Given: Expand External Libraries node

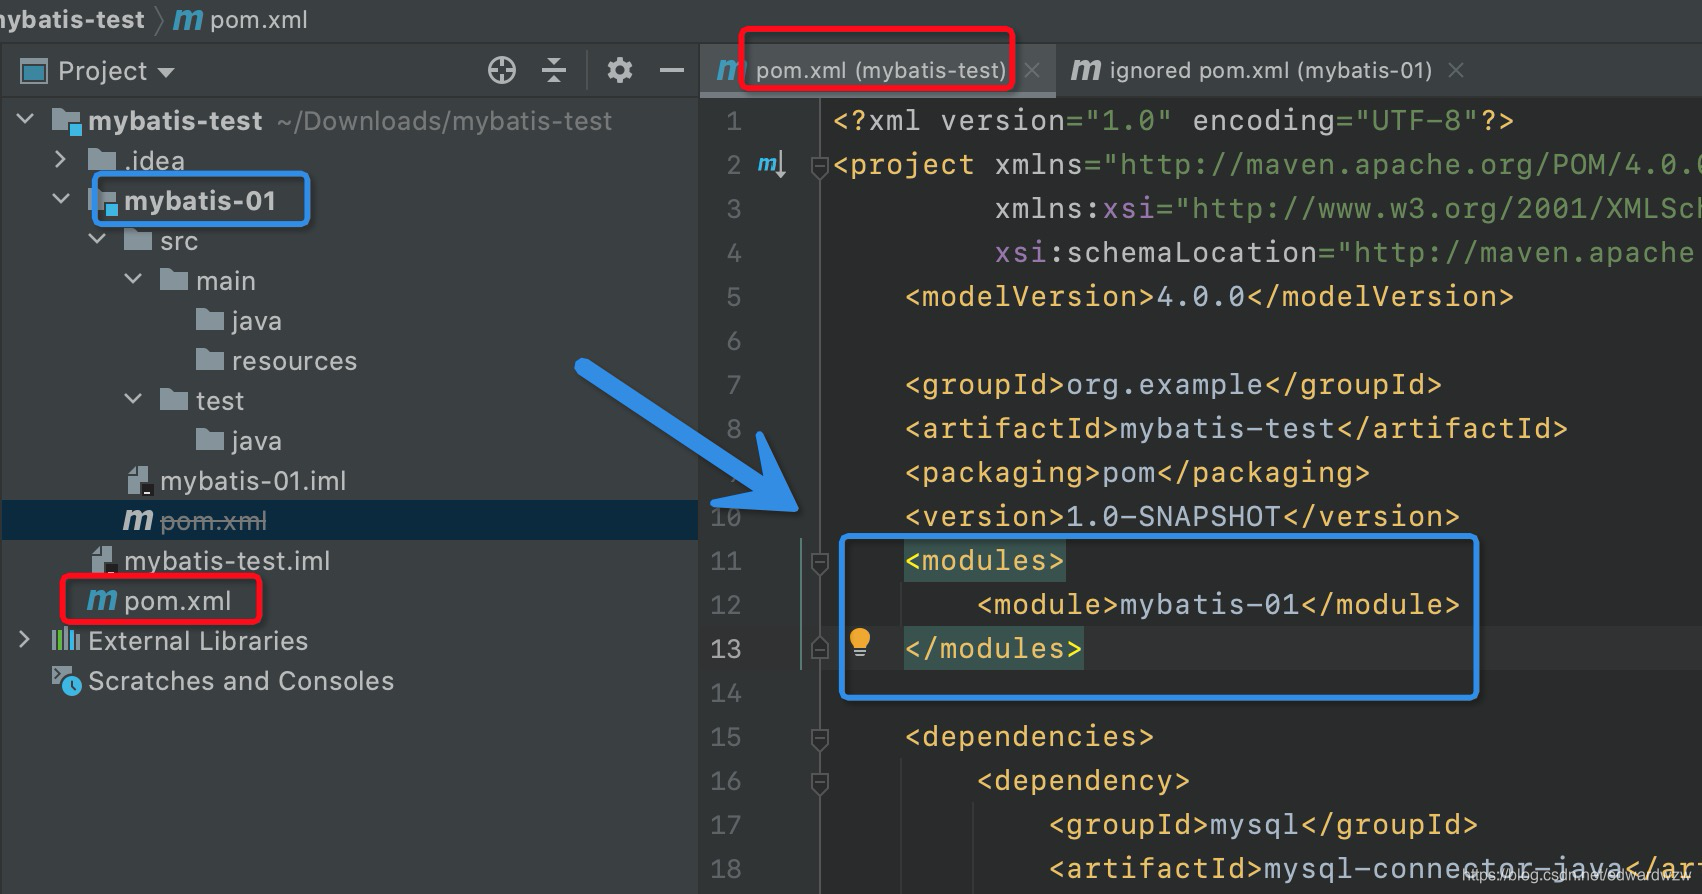Looking at the screenshot, I should coord(24,640).
